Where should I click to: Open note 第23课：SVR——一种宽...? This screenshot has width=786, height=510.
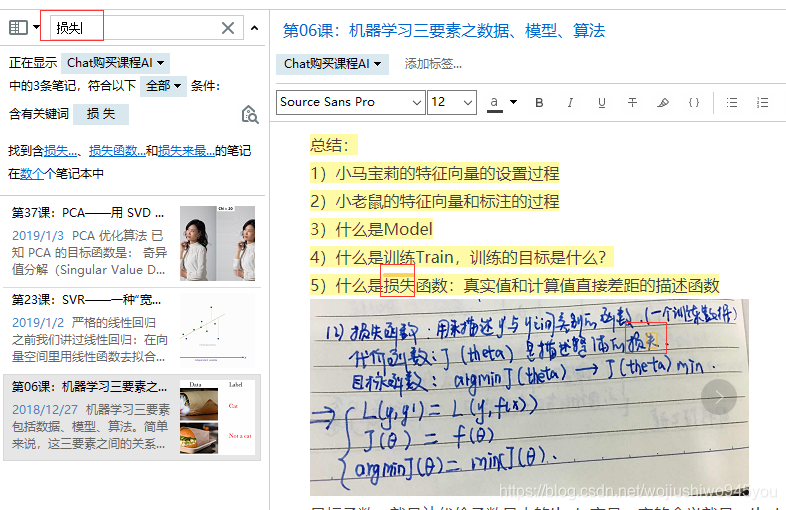pyautogui.click(x=132, y=330)
